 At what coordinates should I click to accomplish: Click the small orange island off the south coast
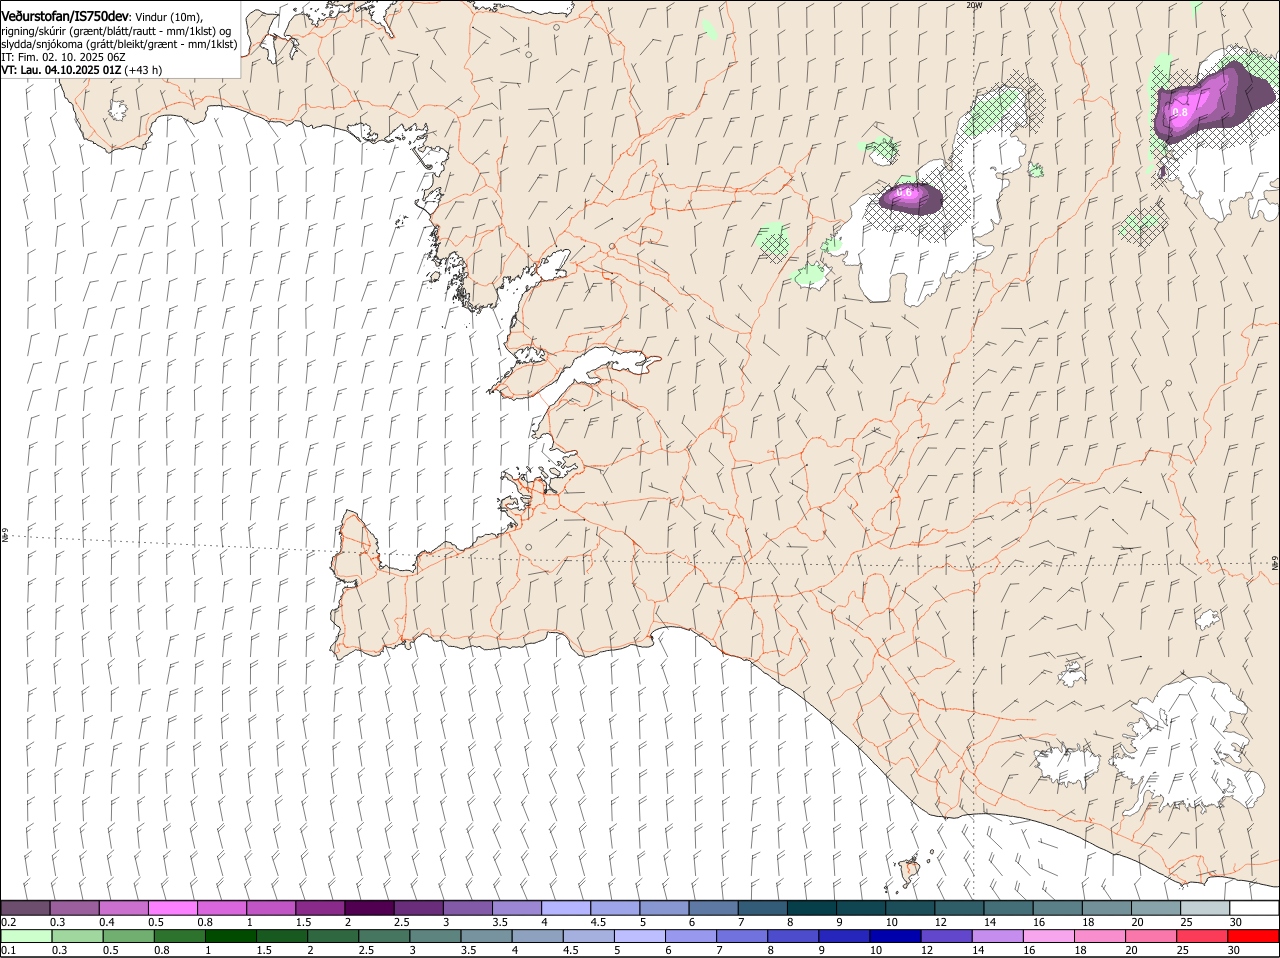[x=908, y=870]
